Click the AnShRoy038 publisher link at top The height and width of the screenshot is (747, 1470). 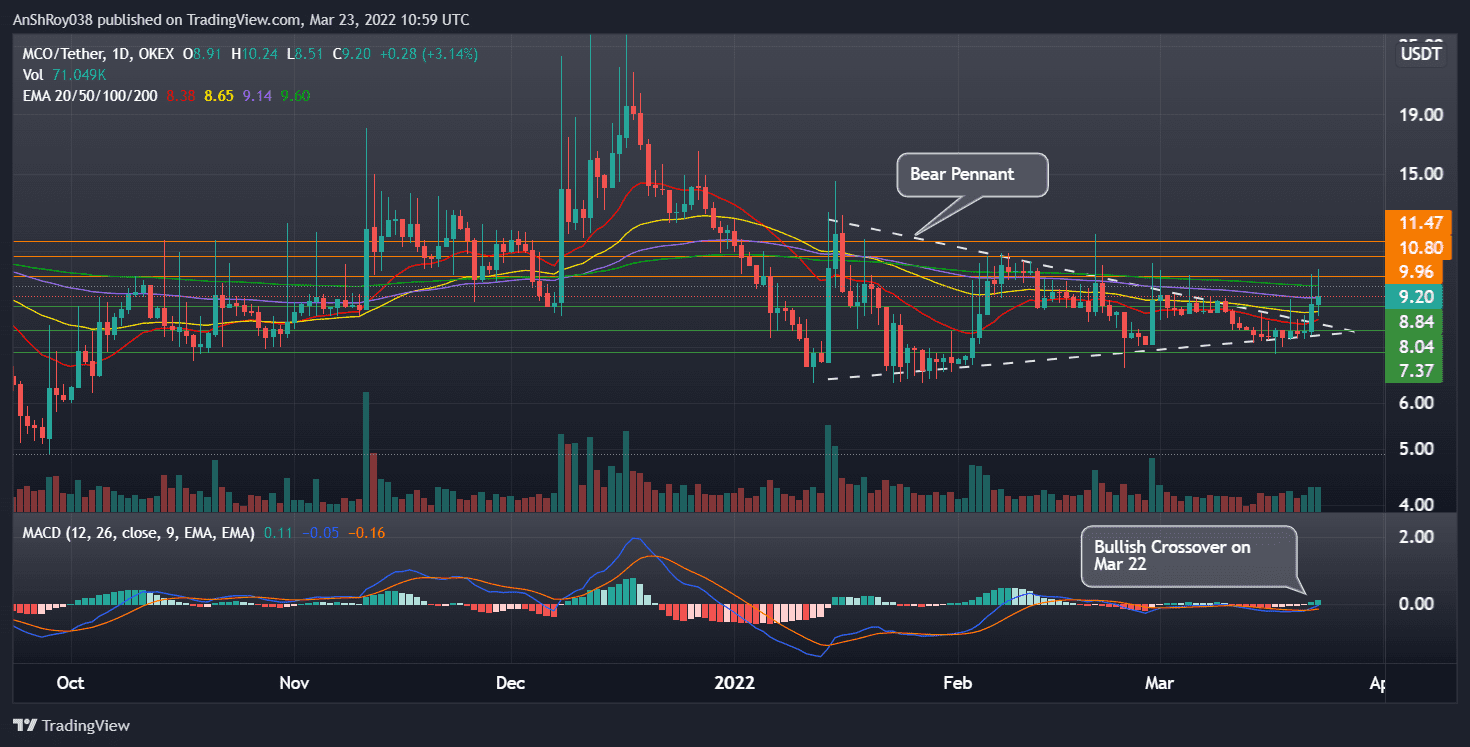(55, 19)
